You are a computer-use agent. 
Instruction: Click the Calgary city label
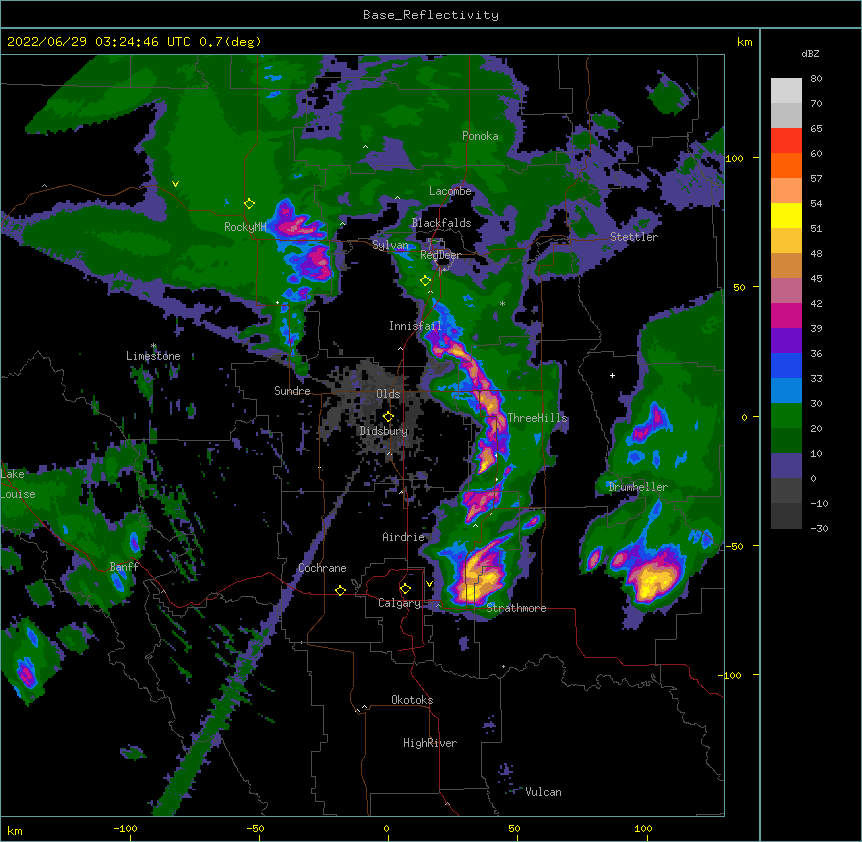pos(399,603)
